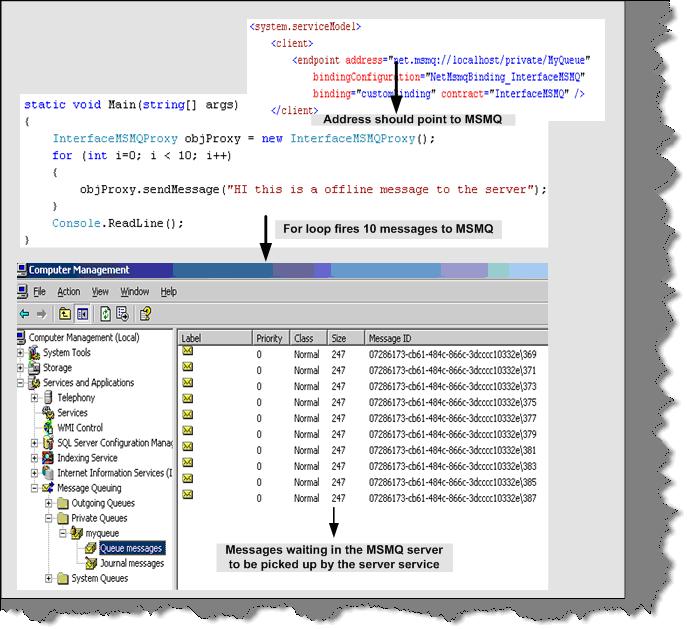Select message ID ending in \383
Screen dimensions: 687x629
pos(453,466)
